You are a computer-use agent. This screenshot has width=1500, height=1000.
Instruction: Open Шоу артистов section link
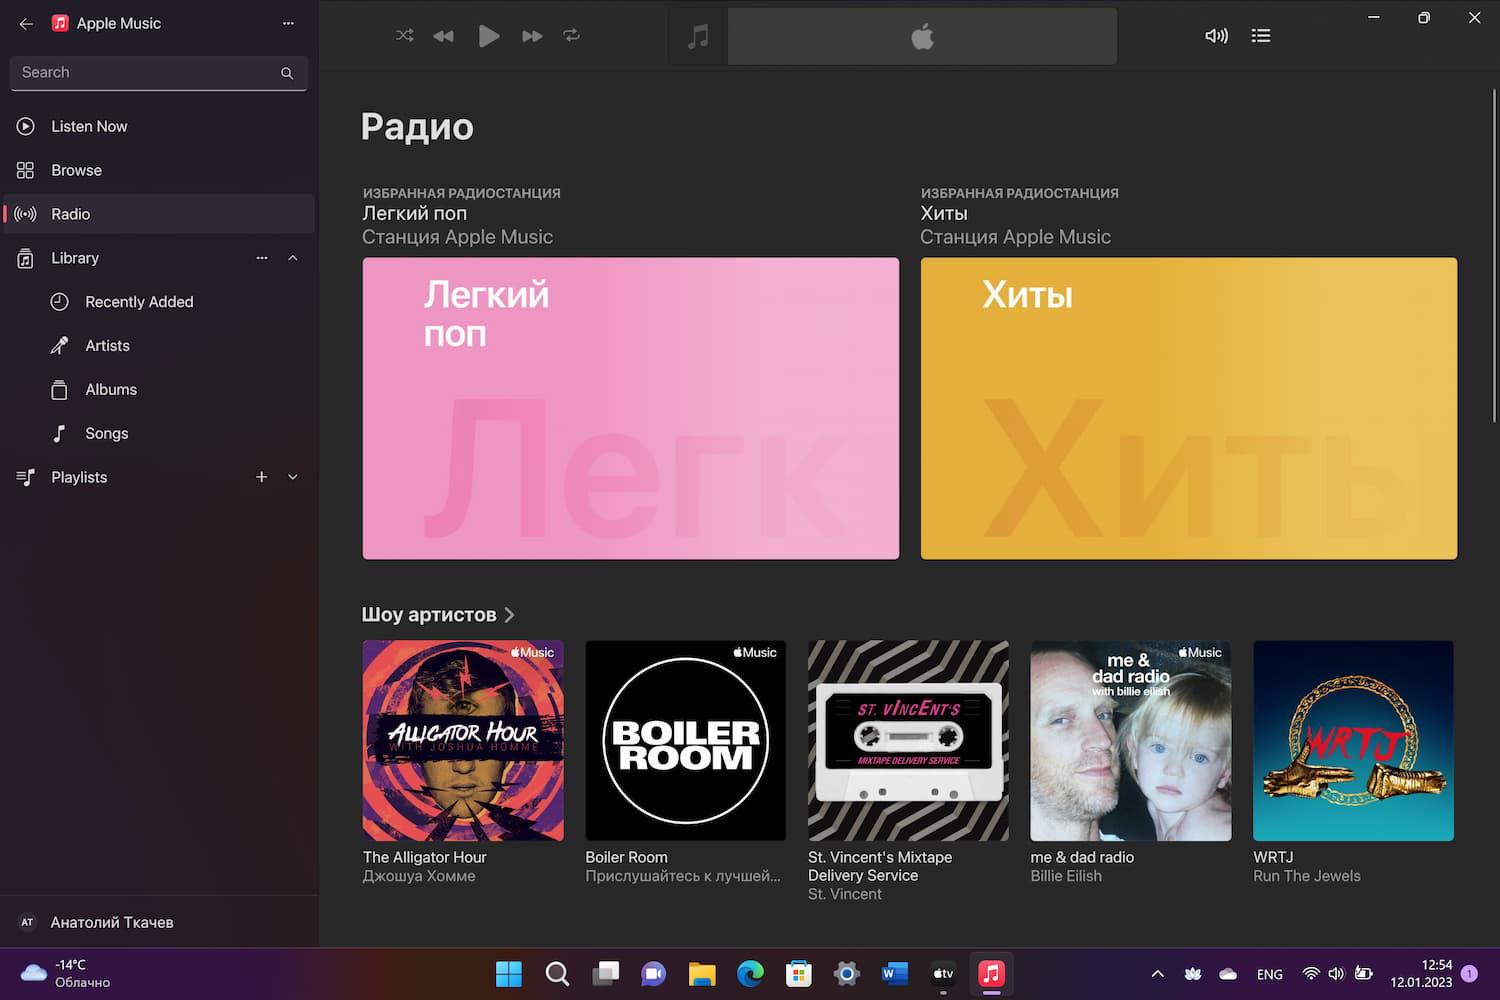pos(438,615)
